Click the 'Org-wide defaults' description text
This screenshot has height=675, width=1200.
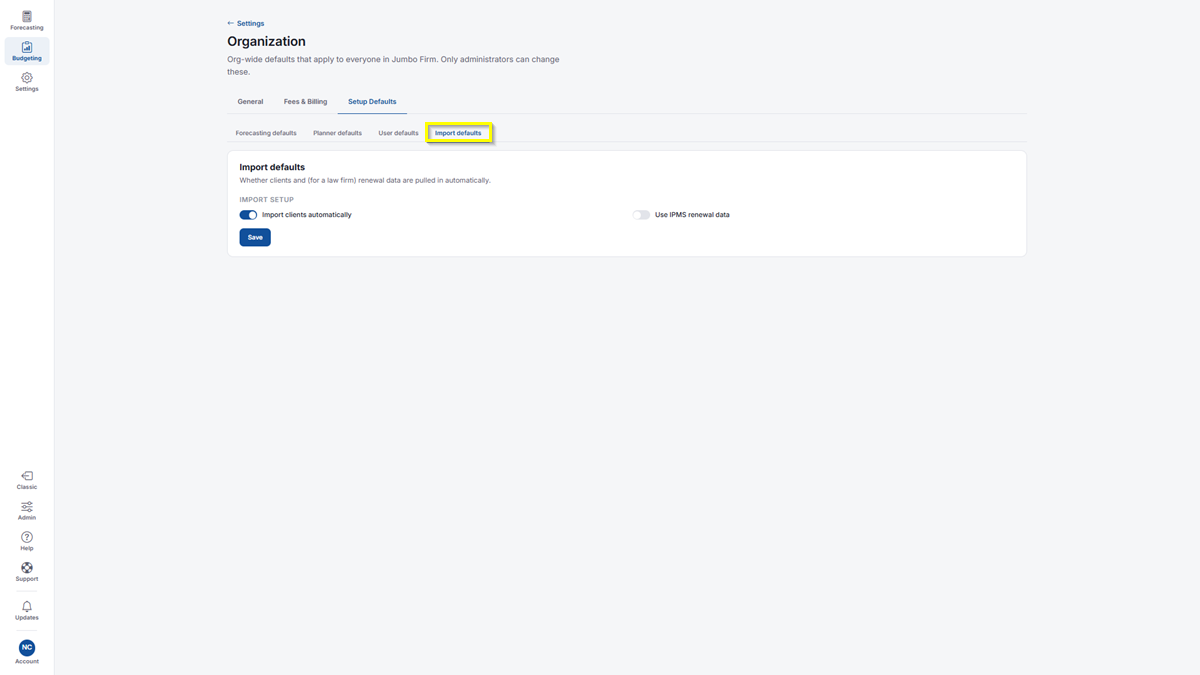coord(393,65)
